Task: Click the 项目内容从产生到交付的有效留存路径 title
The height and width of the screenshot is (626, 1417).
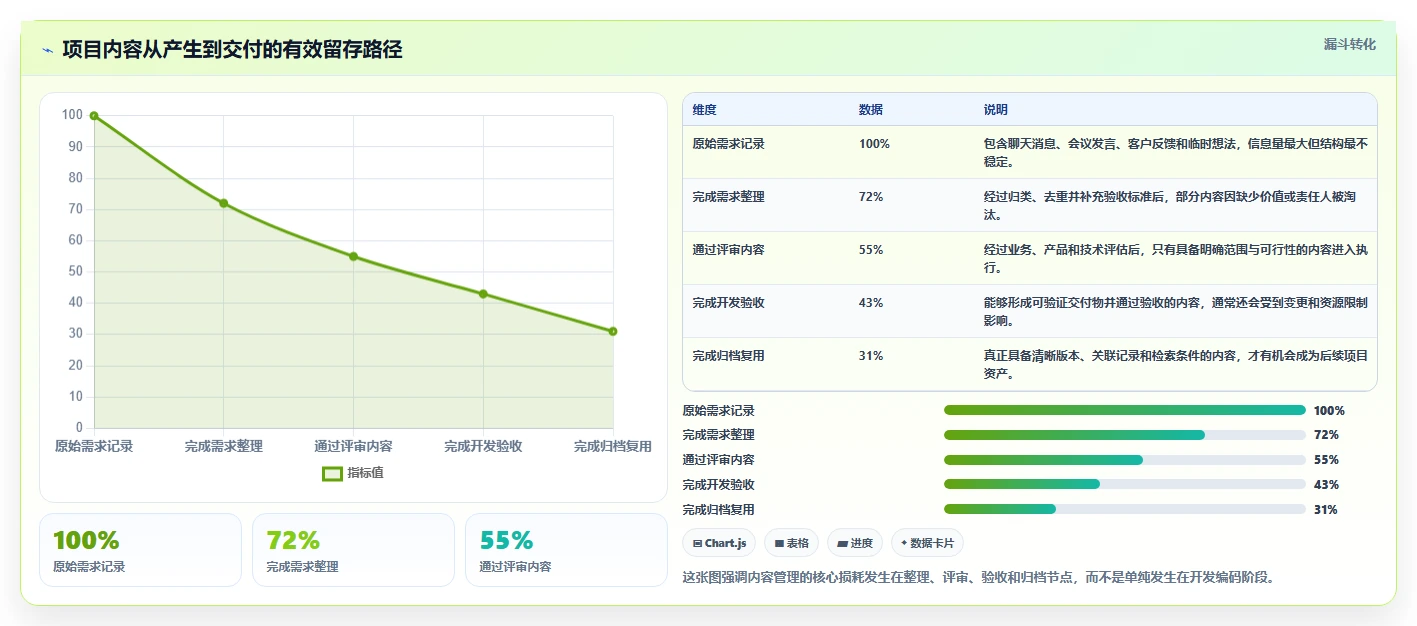Action: [232, 50]
